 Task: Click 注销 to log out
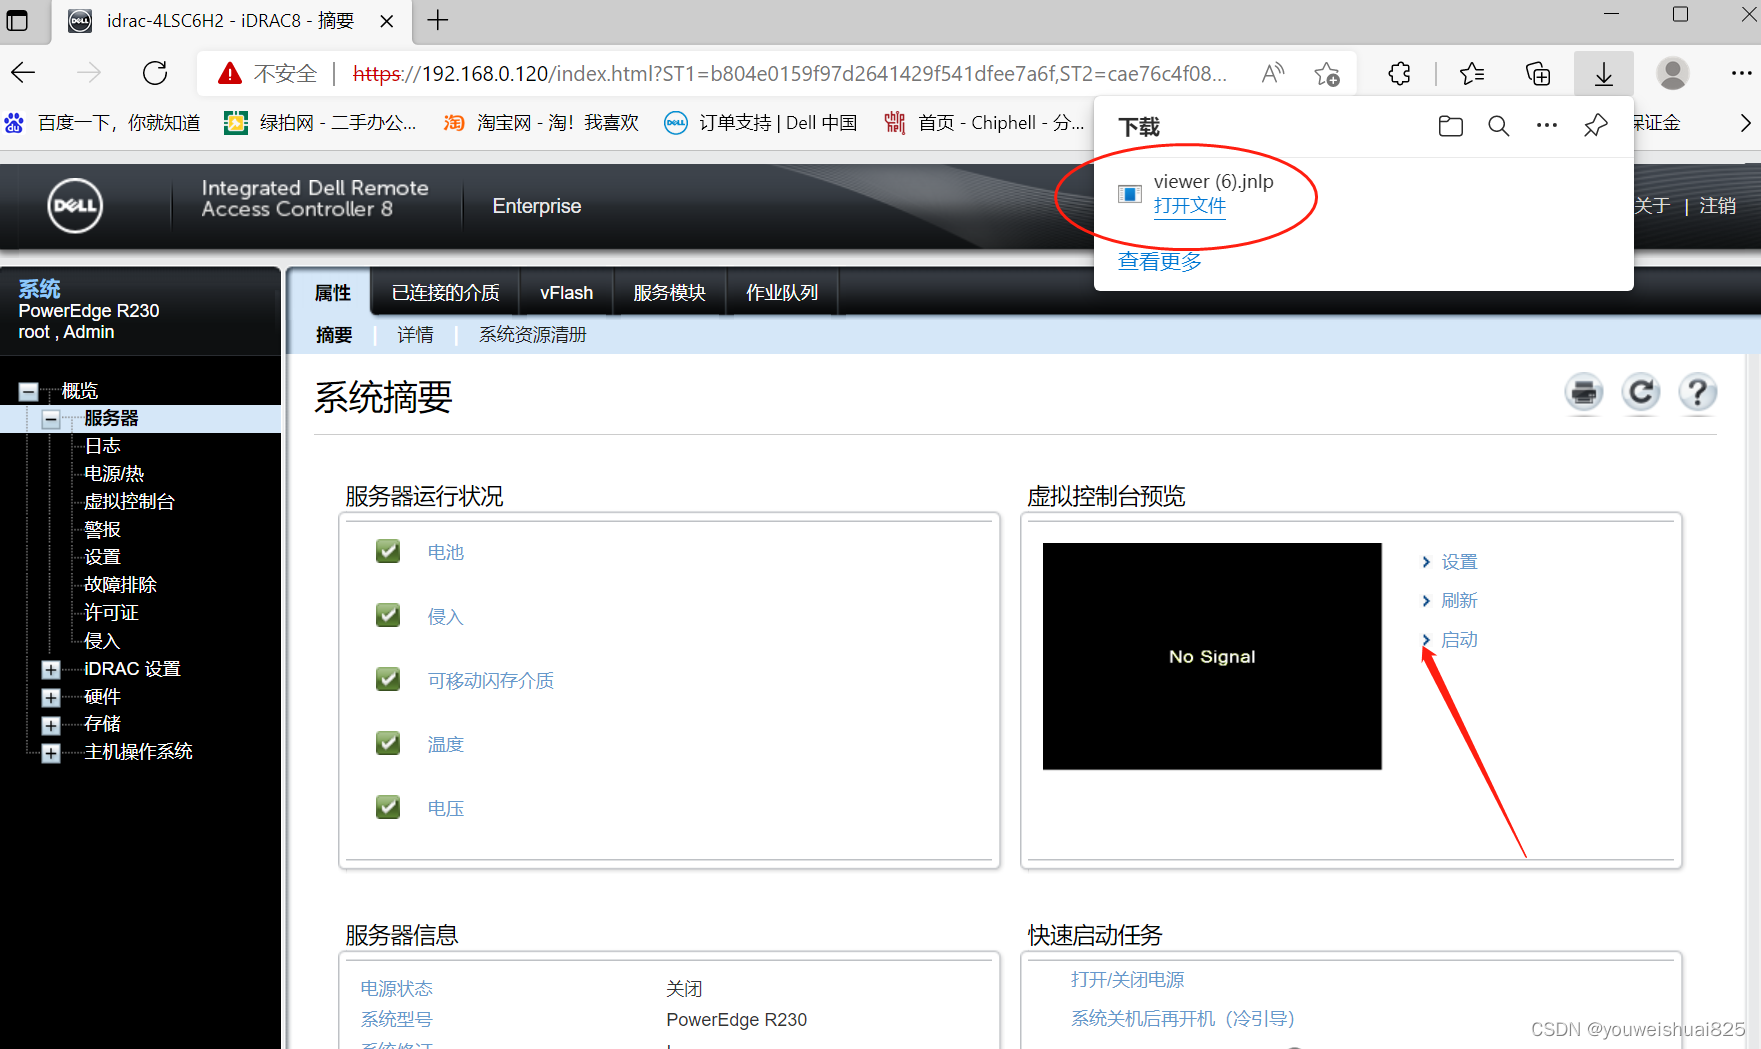pos(1717,206)
